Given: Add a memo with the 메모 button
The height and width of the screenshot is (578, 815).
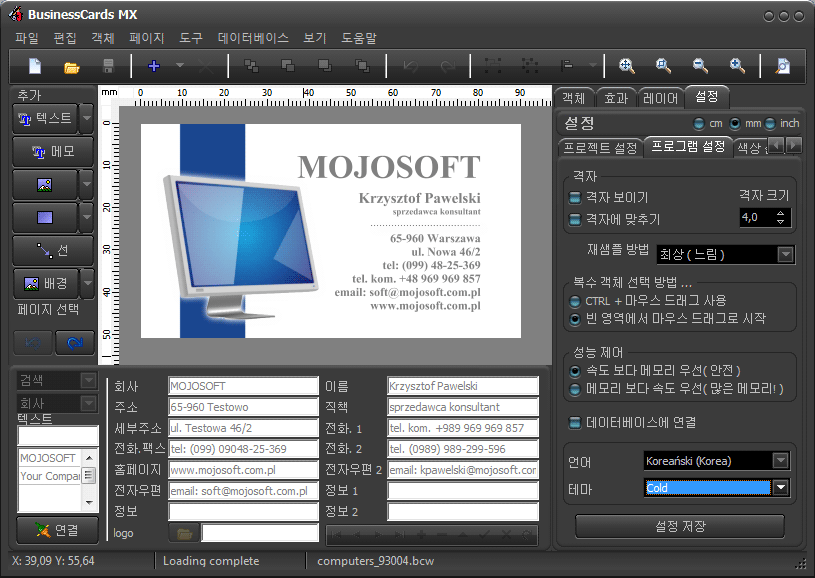Looking at the screenshot, I should point(53,152).
